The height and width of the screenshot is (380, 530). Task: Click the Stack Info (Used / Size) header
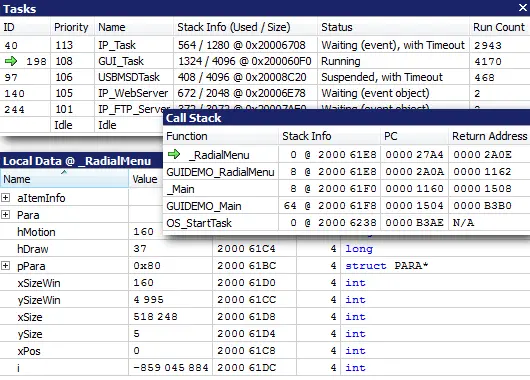[234, 27]
